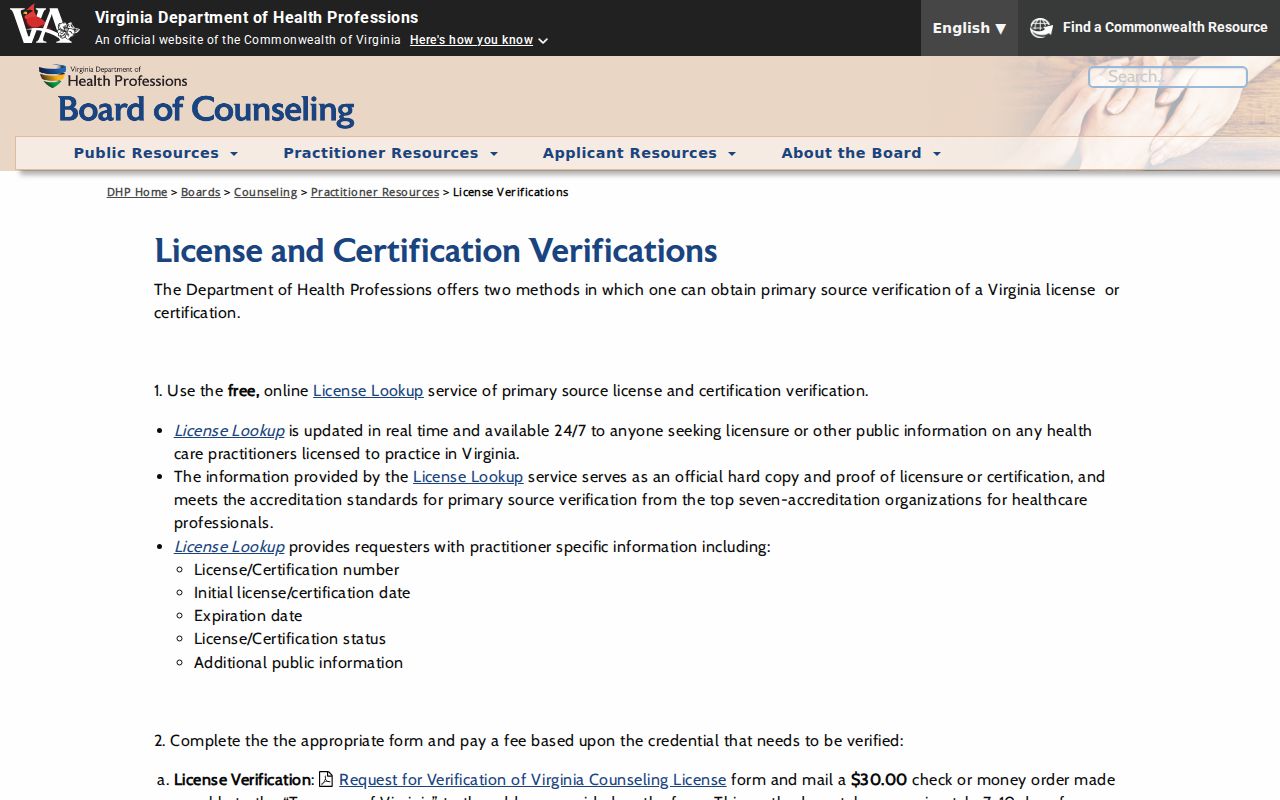The height and width of the screenshot is (800, 1280).
Task: Click the License Verifications breadcrumb text
Action: [510, 192]
